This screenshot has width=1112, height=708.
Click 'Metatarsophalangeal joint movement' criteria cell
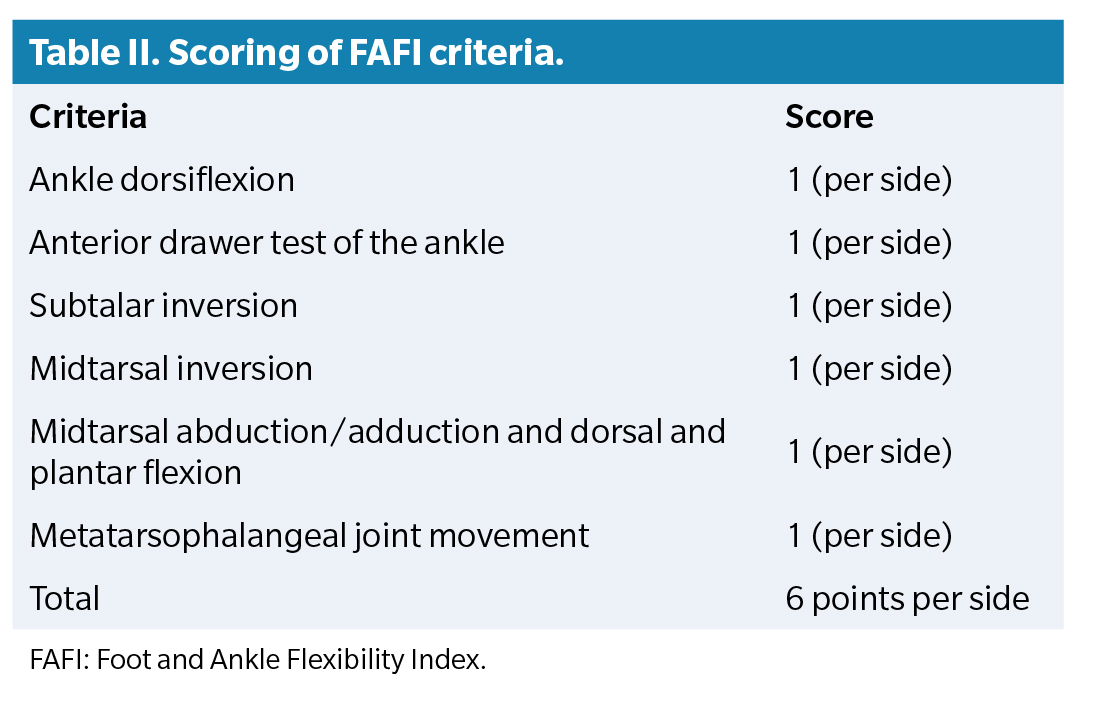[309, 535]
